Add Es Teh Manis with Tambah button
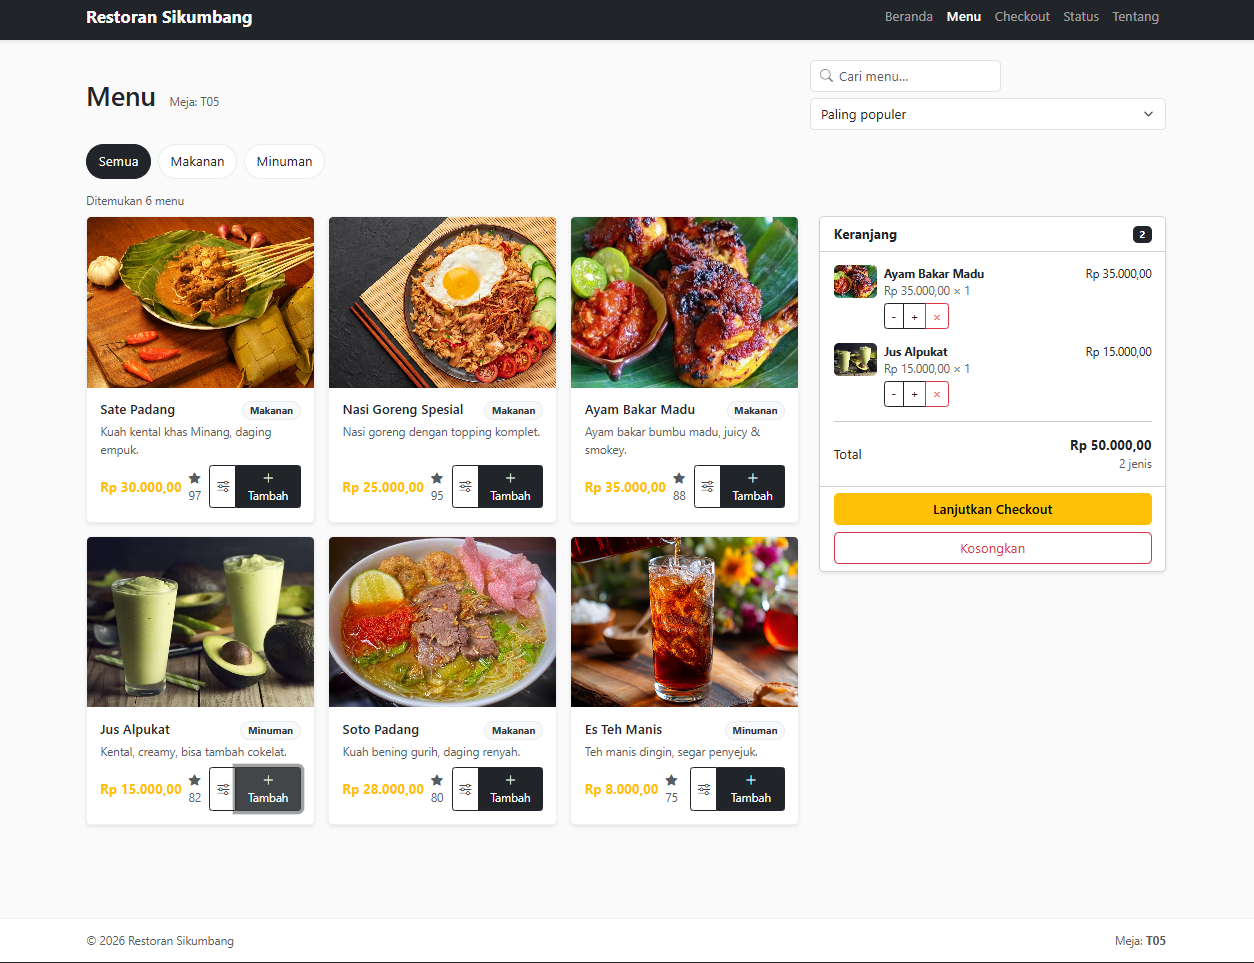The height and width of the screenshot is (963, 1254). coord(751,789)
